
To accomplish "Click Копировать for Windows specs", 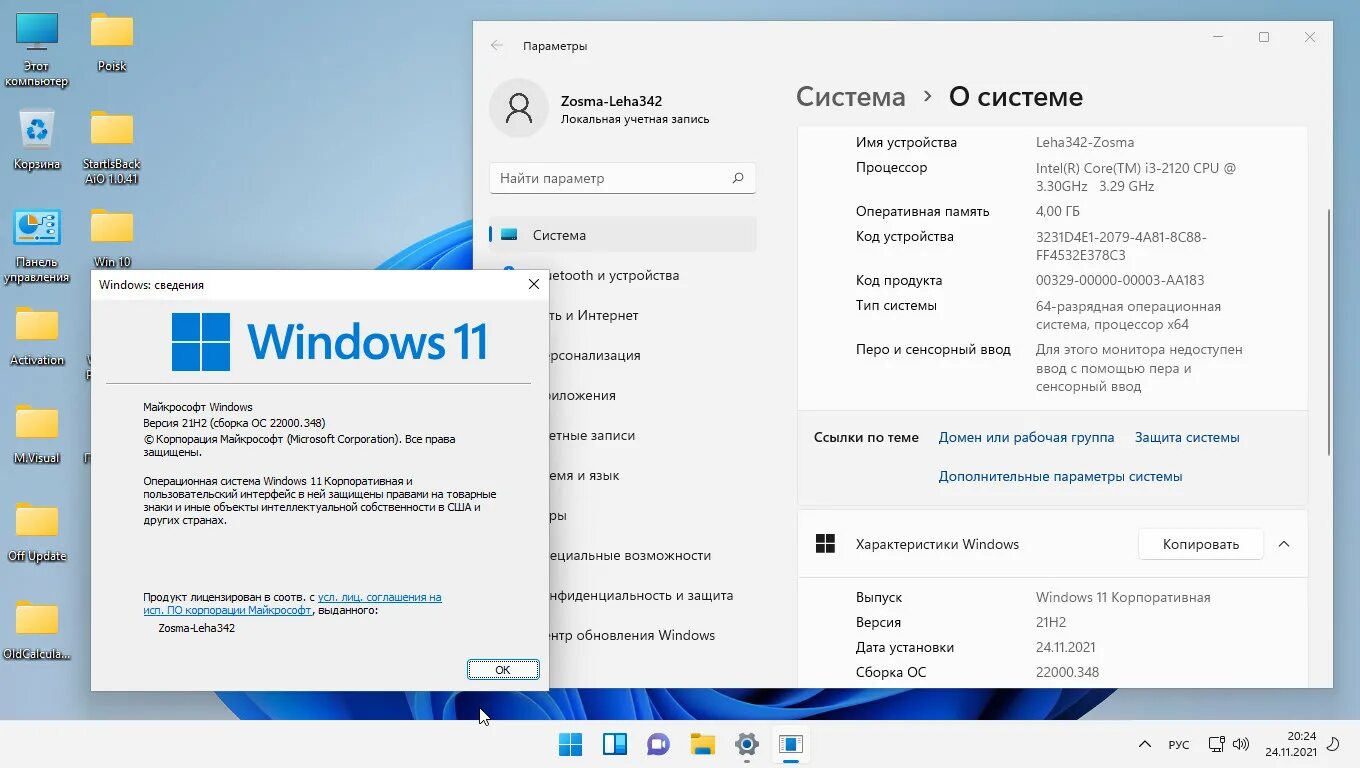I will tap(1201, 544).
